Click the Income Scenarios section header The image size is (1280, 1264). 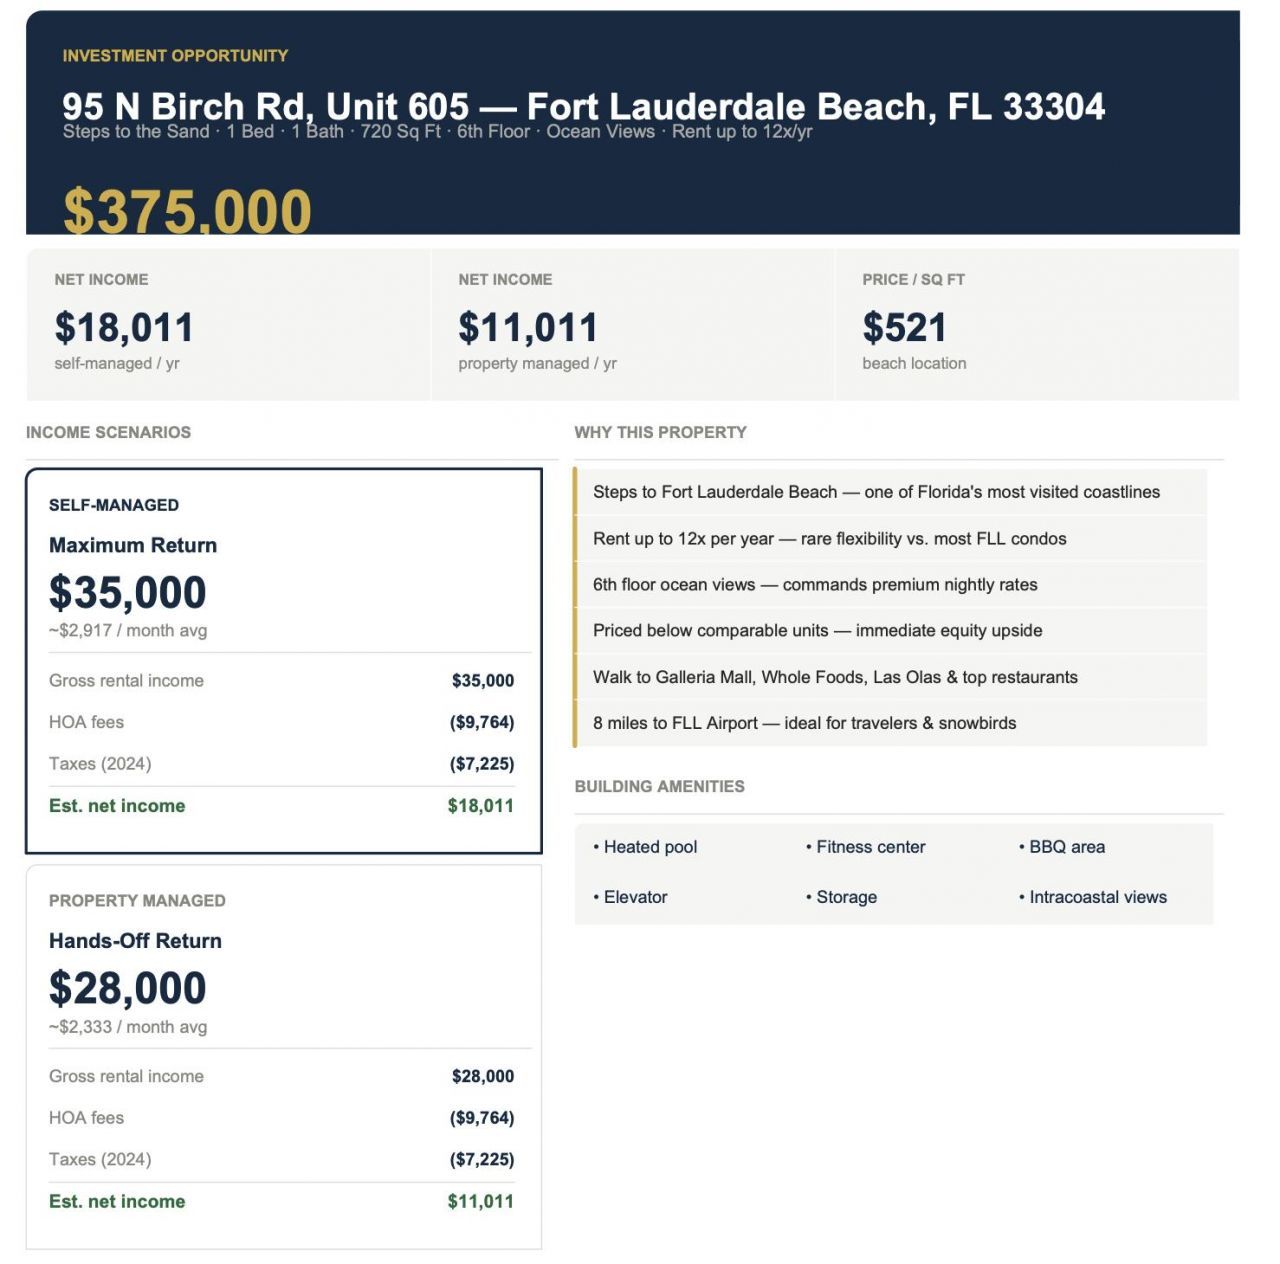[108, 432]
